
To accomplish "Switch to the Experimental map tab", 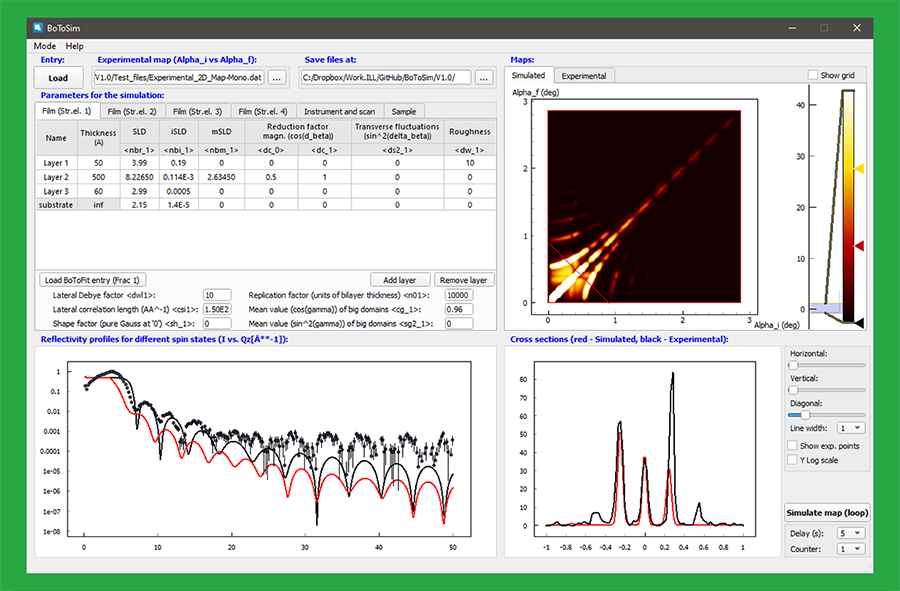I will tap(583, 76).
